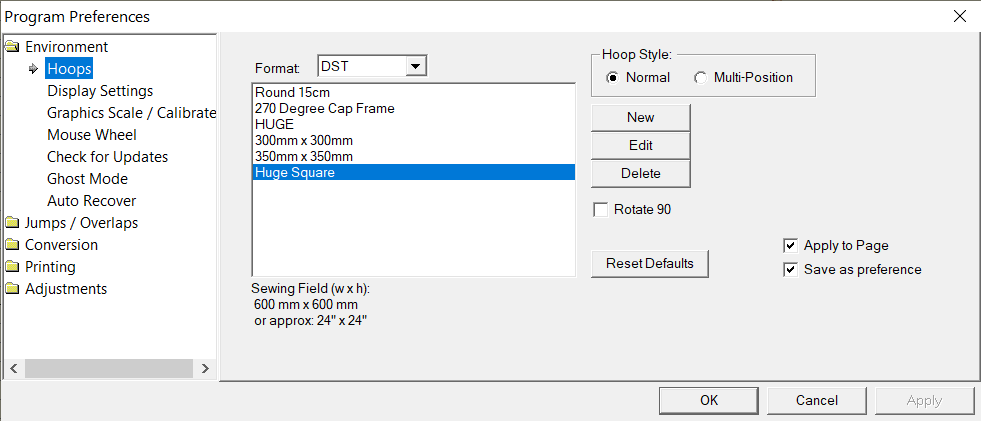
Task: Select Ghost Mode preferences
Action: coord(88,179)
